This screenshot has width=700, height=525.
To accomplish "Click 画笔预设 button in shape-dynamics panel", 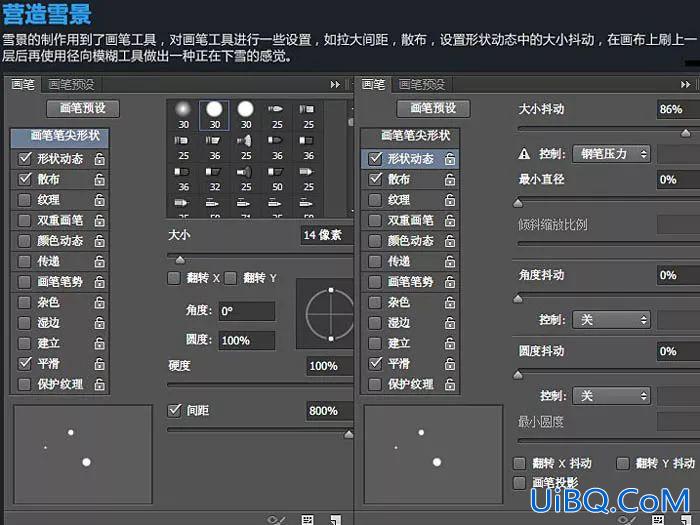I will (433, 108).
